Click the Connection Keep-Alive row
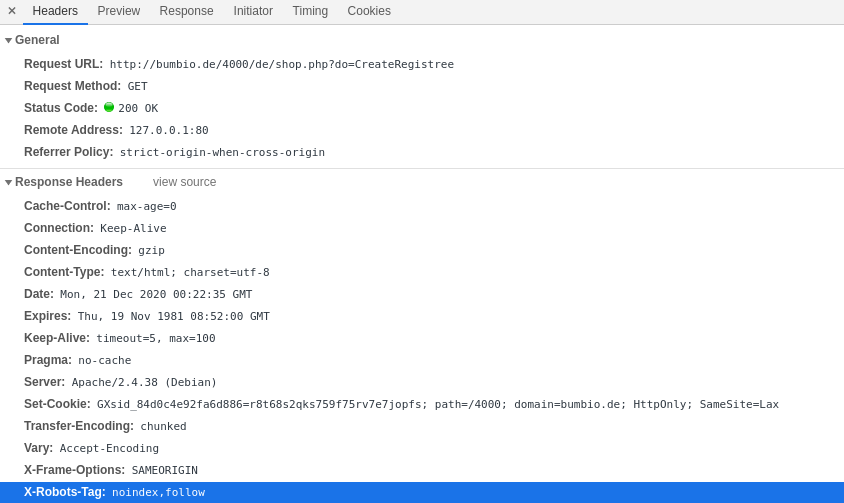 422,228
